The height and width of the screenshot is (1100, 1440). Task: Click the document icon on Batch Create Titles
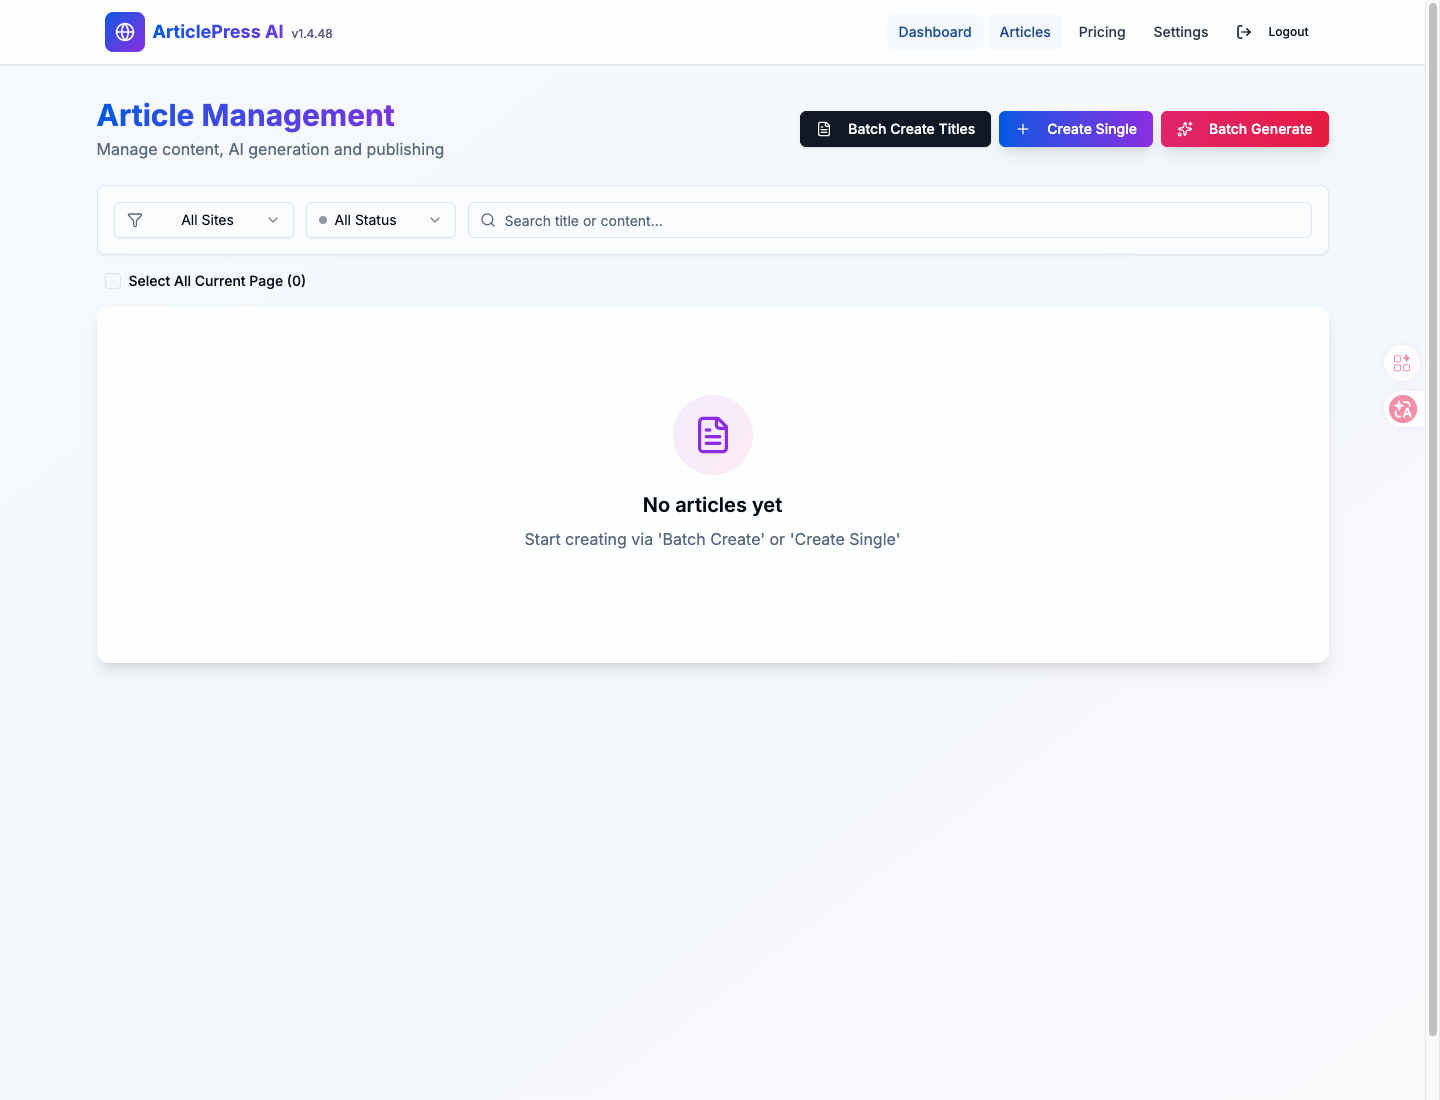coord(824,129)
